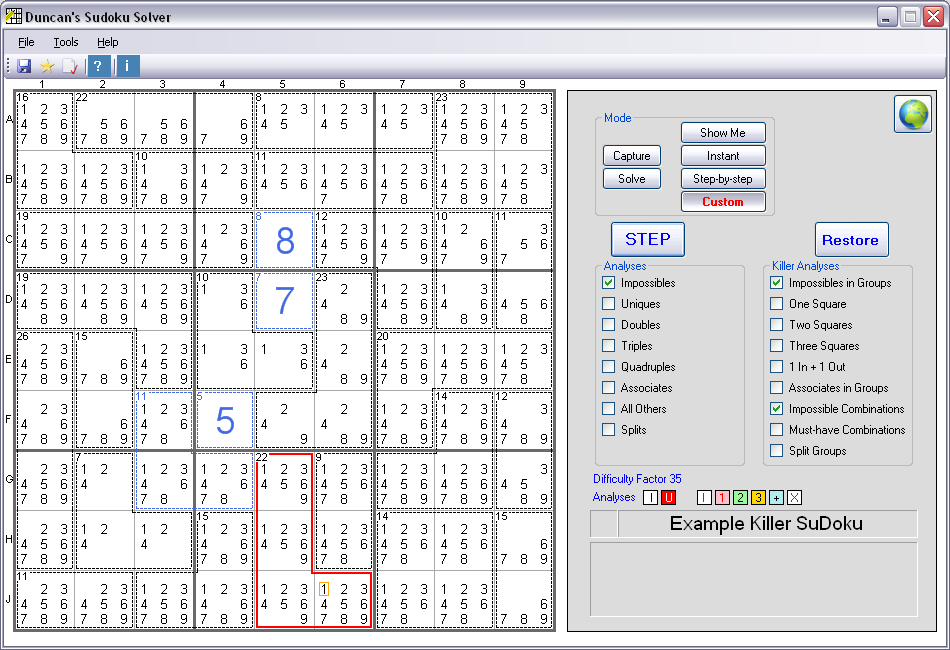Viewport: 950px width, 650px height.
Task: Click the red 'X' analyses box
Action: point(795,497)
